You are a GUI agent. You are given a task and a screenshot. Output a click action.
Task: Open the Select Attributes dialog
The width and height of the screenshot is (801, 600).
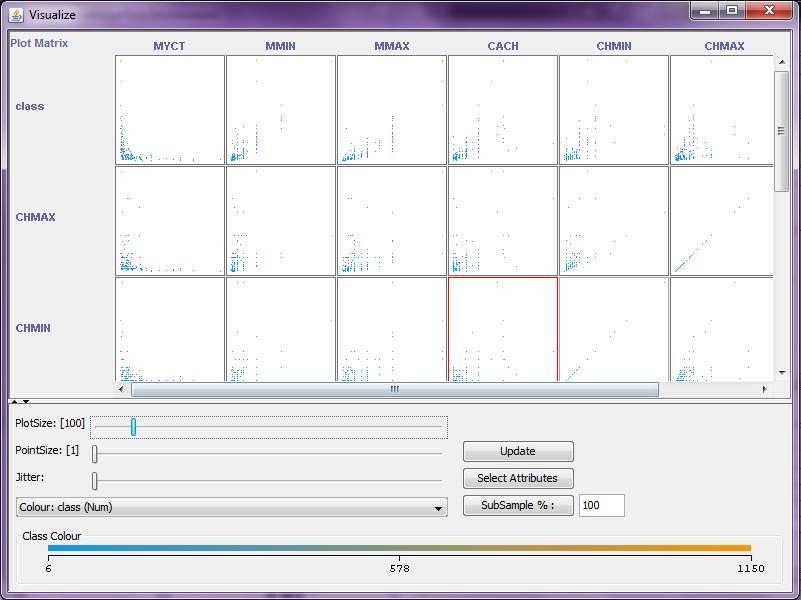pos(518,478)
